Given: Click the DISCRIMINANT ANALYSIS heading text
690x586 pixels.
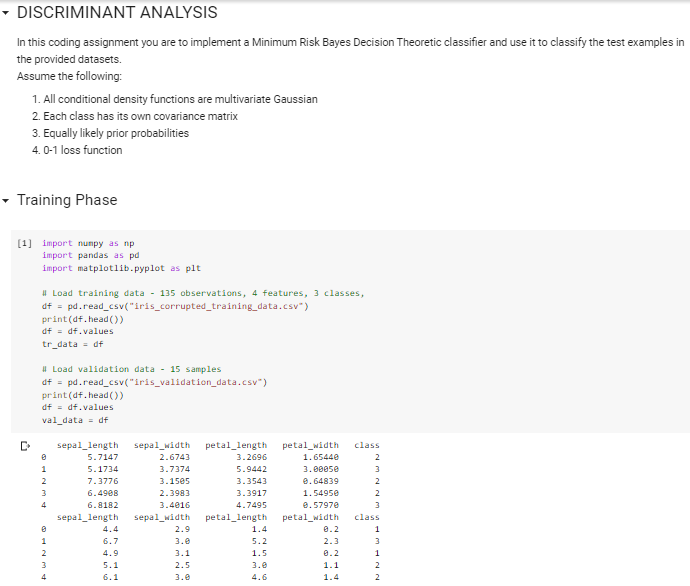Looking at the screenshot, I should (x=117, y=12).
